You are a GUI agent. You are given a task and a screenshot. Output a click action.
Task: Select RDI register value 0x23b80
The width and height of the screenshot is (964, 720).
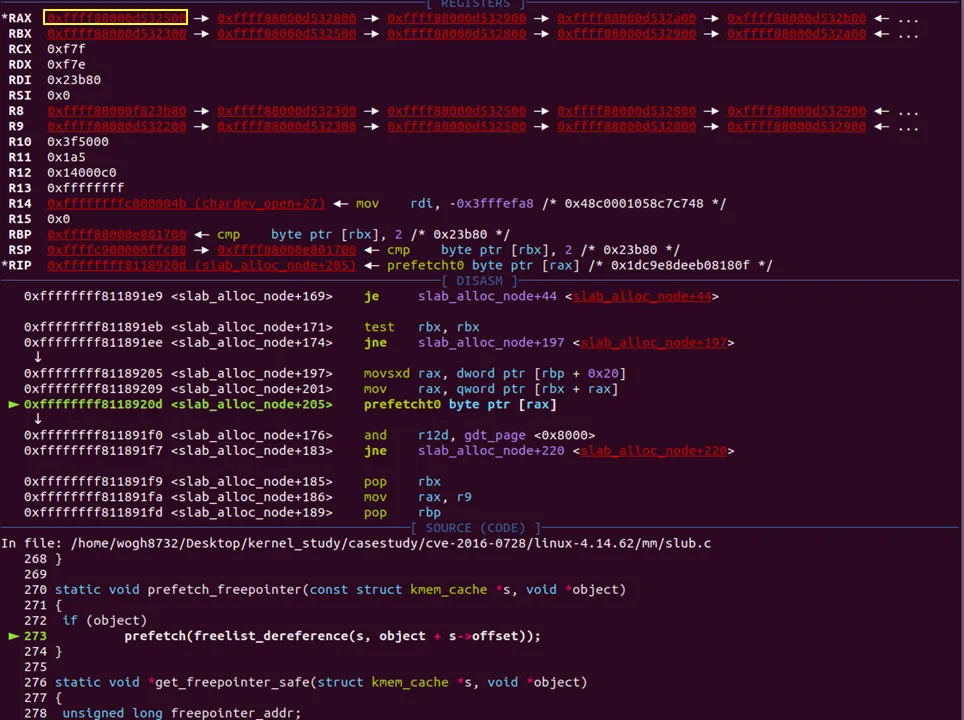74,79
